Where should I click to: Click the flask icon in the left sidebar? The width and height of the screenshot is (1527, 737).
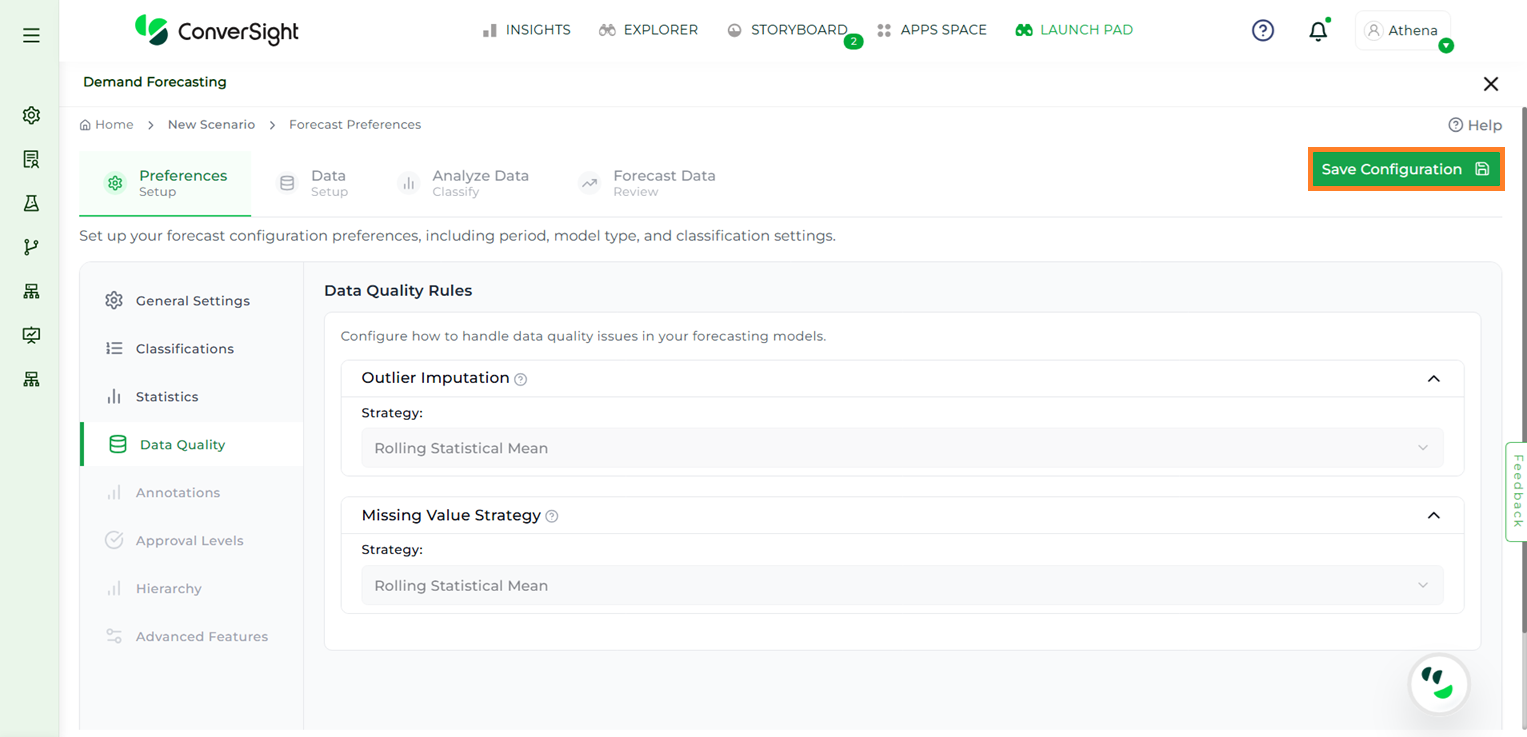(x=31, y=203)
